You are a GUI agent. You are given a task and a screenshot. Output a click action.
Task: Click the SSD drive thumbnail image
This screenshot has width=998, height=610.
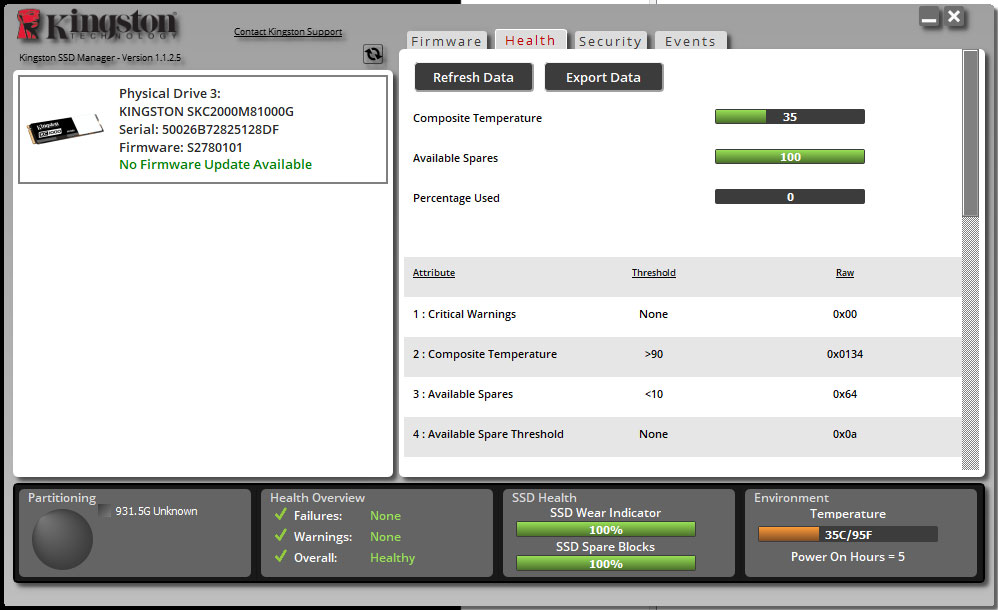(x=65, y=128)
